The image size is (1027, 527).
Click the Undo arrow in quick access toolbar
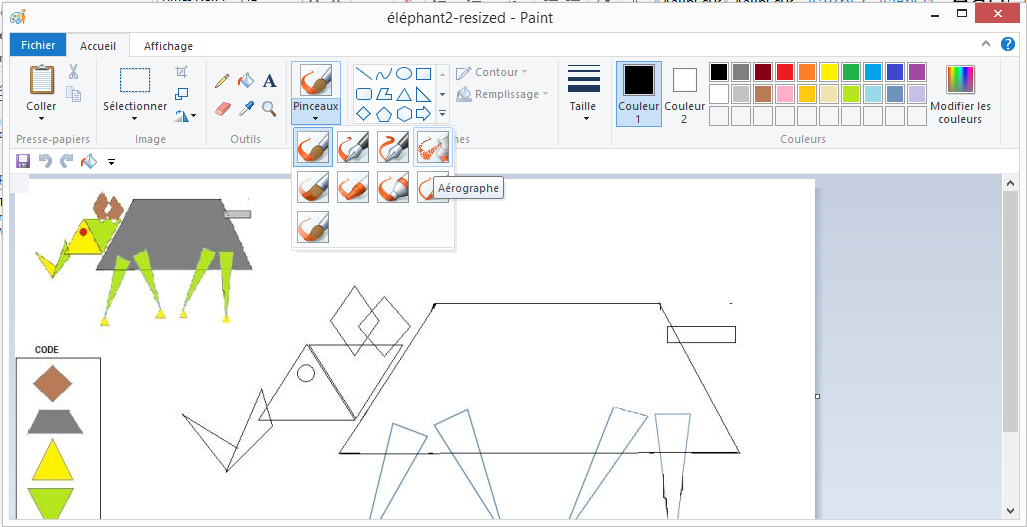pyautogui.click(x=45, y=161)
